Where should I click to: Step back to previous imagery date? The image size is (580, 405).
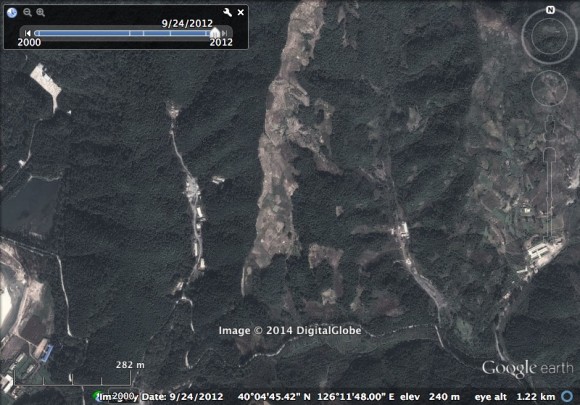click(27, 33)
